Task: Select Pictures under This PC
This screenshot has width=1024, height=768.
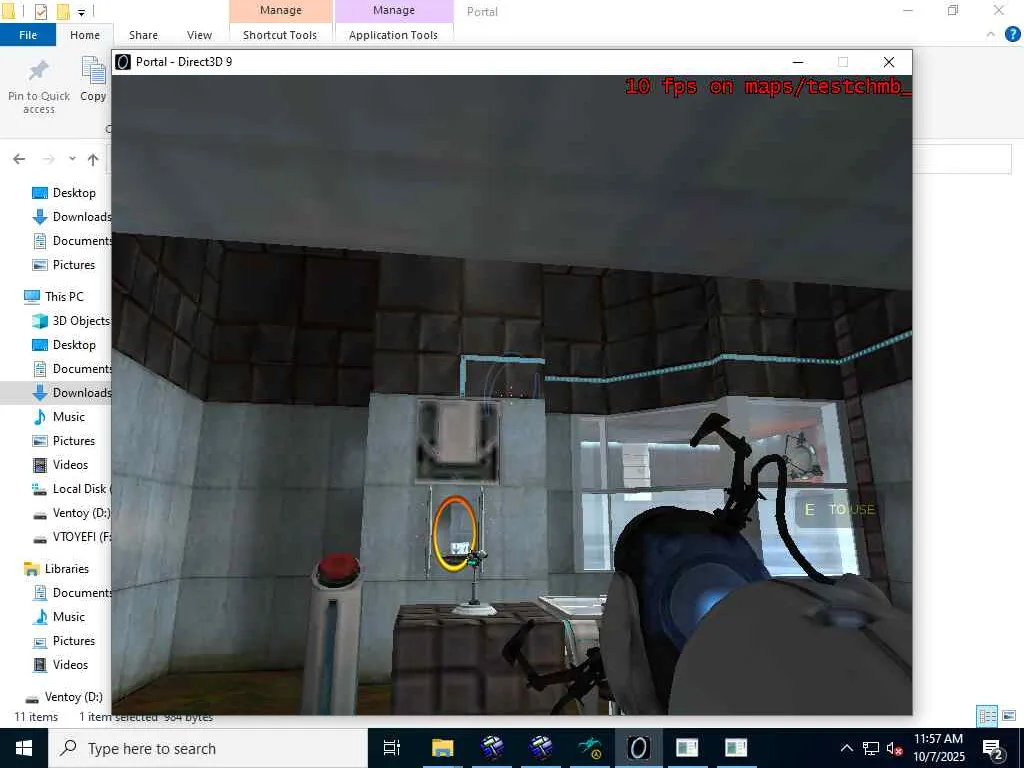Action: 64,441
